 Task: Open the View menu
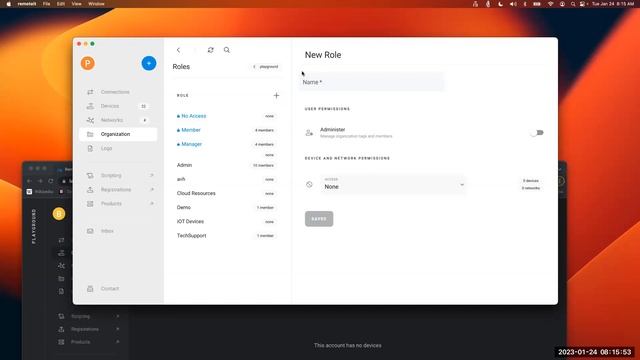(x=76, y=4)
